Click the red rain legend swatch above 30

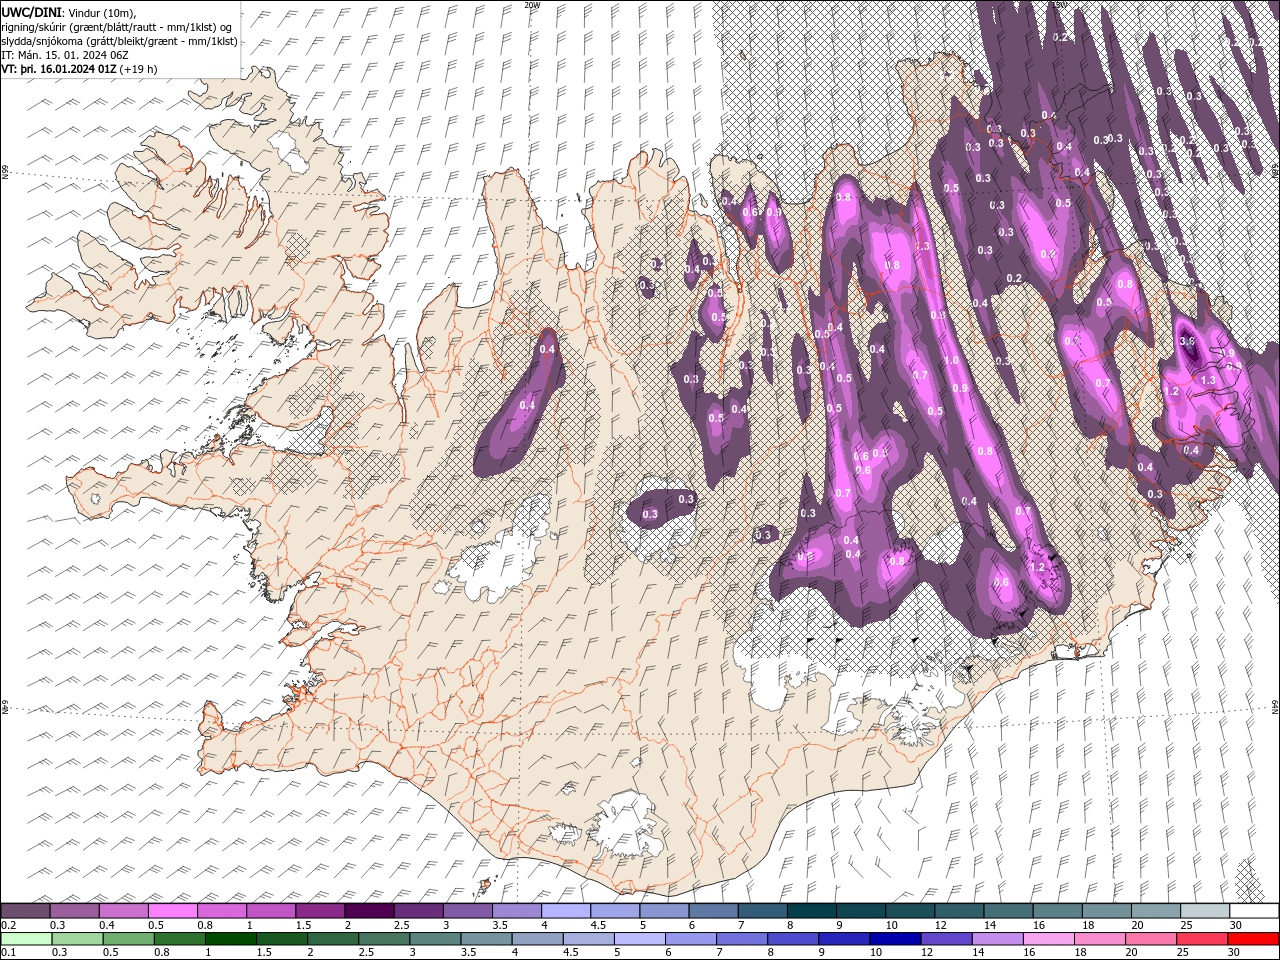click(1253, 938)
